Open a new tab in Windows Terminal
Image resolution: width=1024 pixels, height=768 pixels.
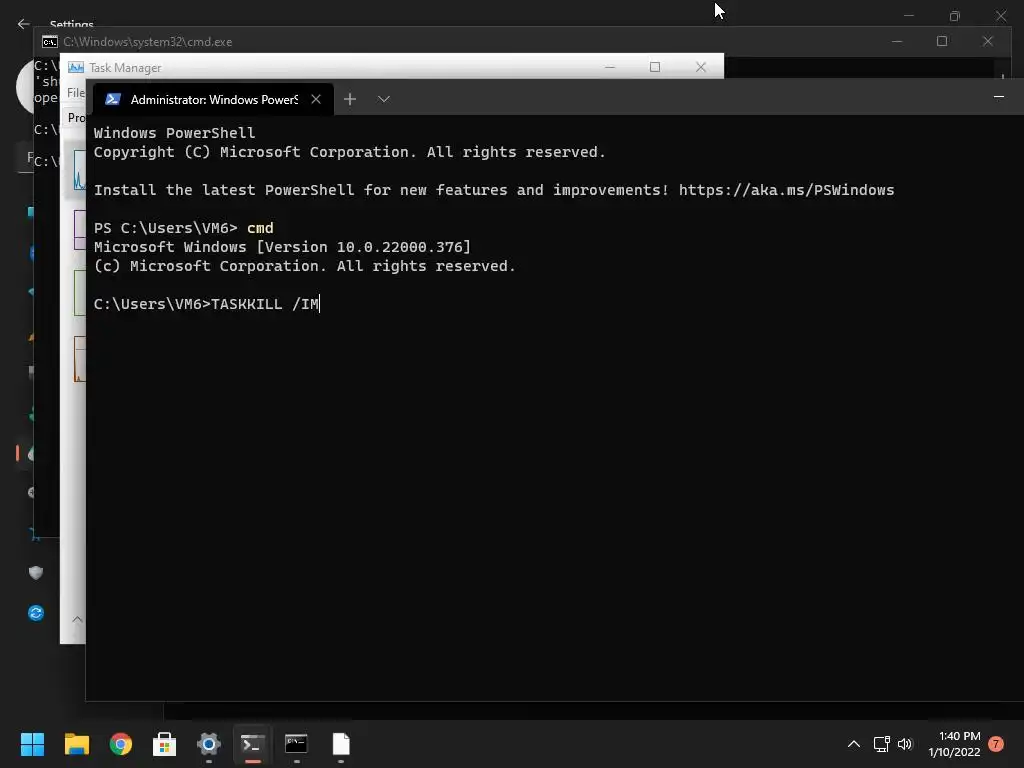(x=350, y=99)
